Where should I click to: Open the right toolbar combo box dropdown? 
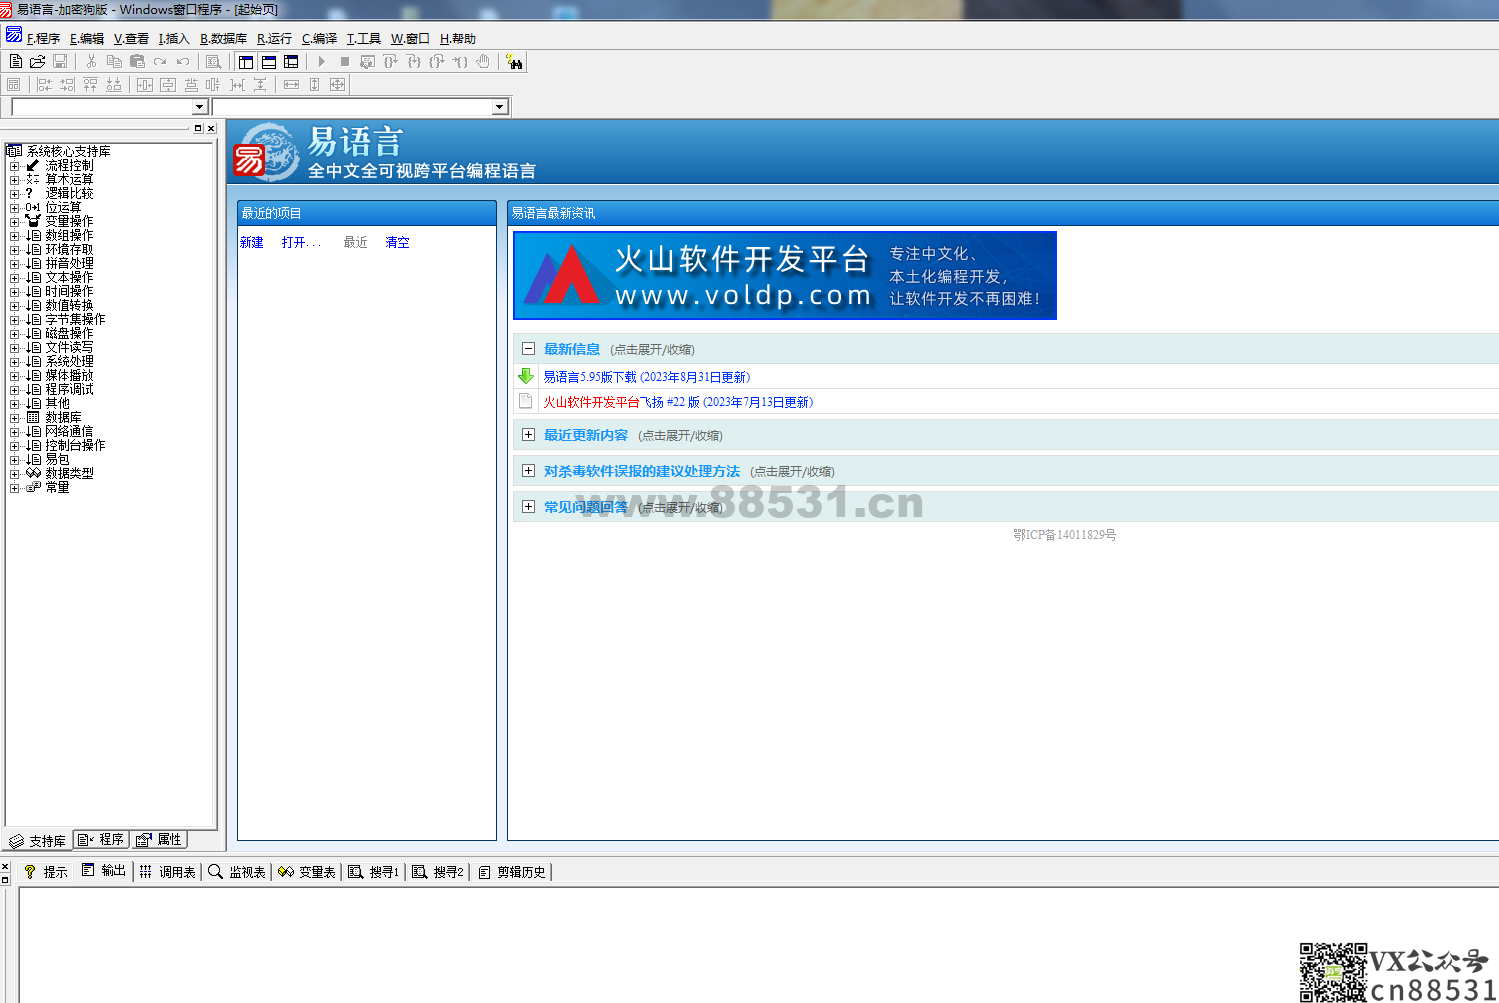point(499,107)
